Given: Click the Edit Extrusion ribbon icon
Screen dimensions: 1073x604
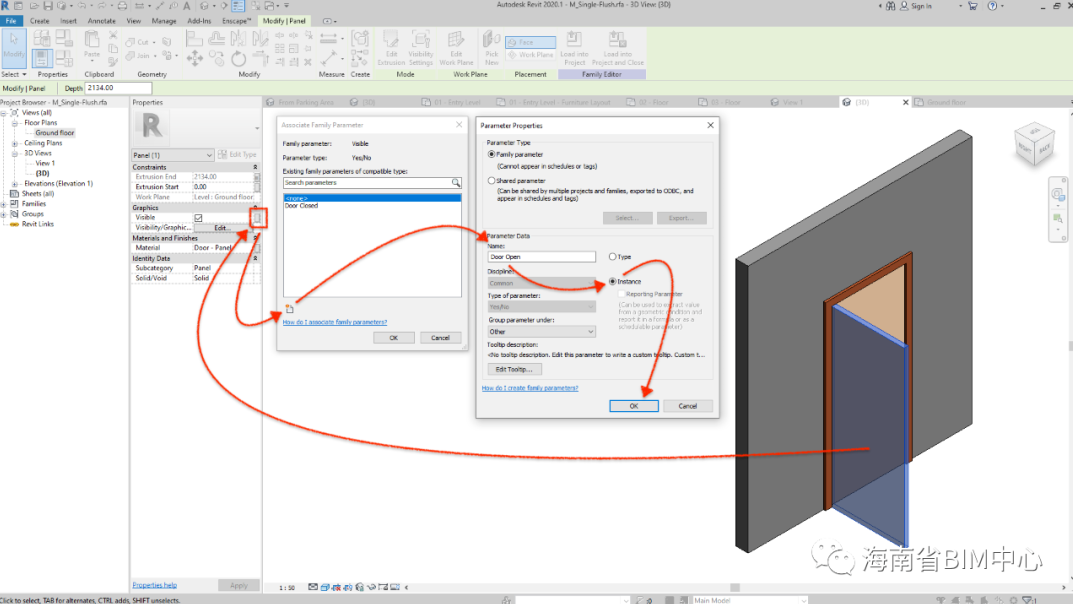Looking at the screenshot, I should click(391, 46).
